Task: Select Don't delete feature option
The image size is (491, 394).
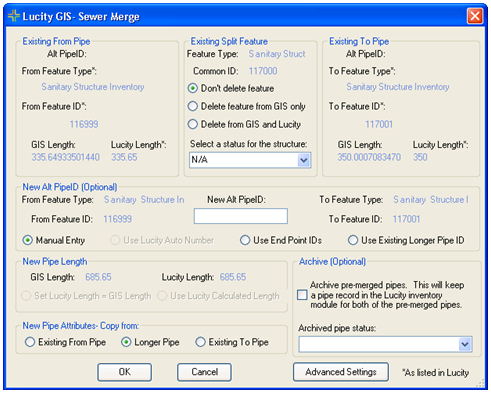Action: point(231,88)
